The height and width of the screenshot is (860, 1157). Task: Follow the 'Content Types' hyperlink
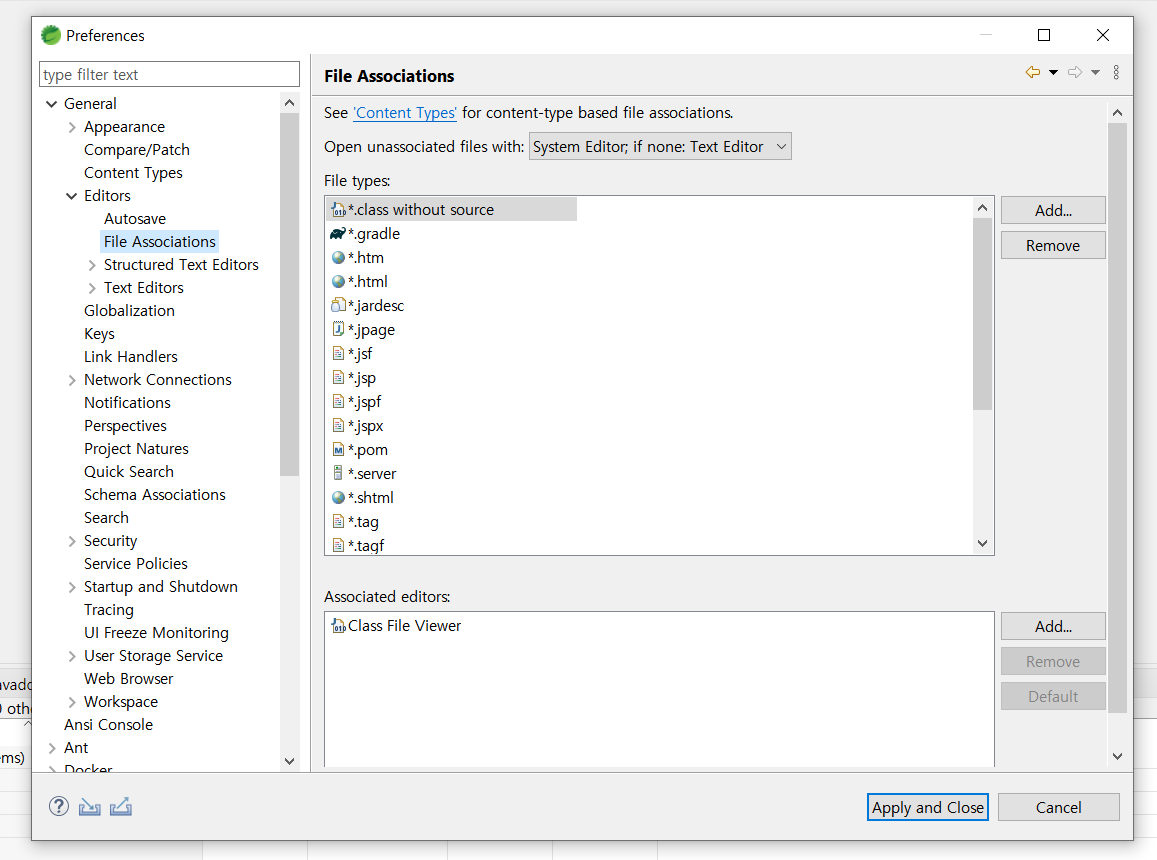[405, 113]
